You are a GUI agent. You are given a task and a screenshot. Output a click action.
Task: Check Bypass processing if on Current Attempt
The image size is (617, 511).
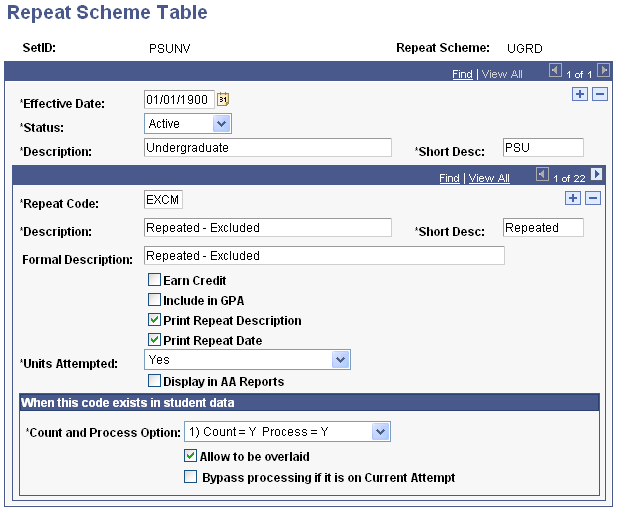tap(190, 477)
